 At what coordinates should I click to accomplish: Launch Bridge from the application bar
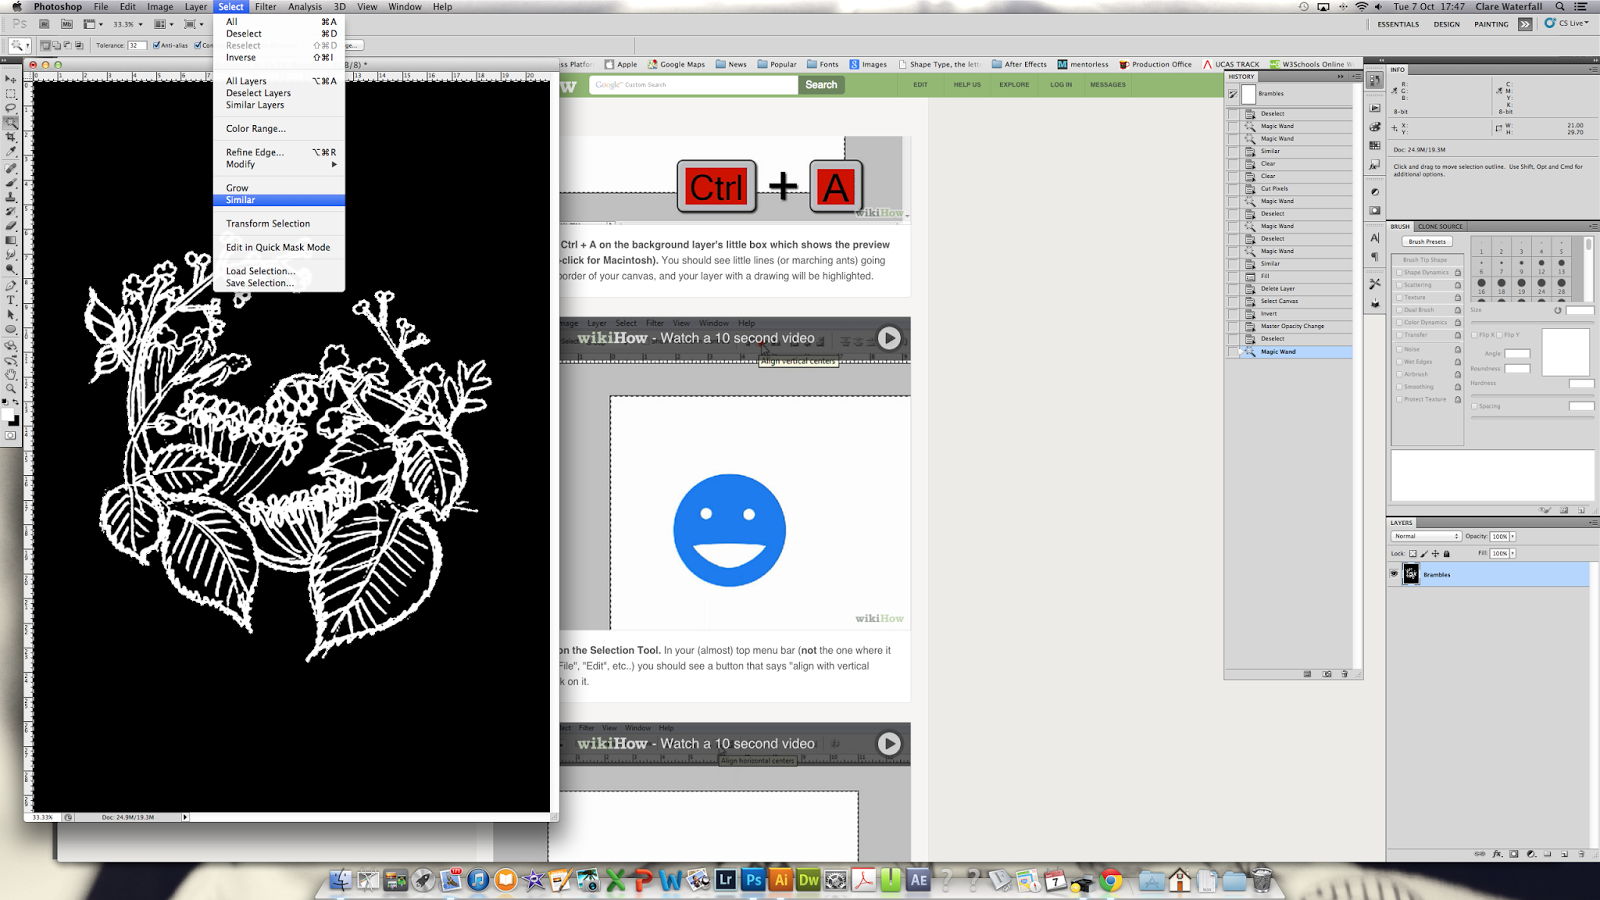pyautogui.click(x=45, y=24)
